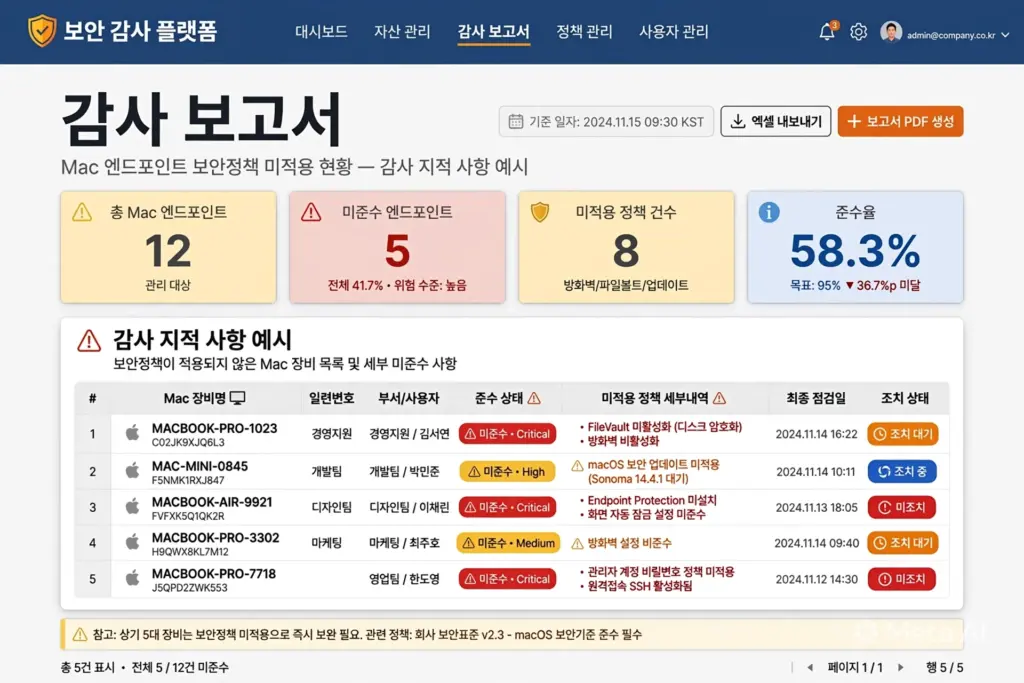Click 미조치 status for MACBOOK-PRO-7718

pos(901,579)
